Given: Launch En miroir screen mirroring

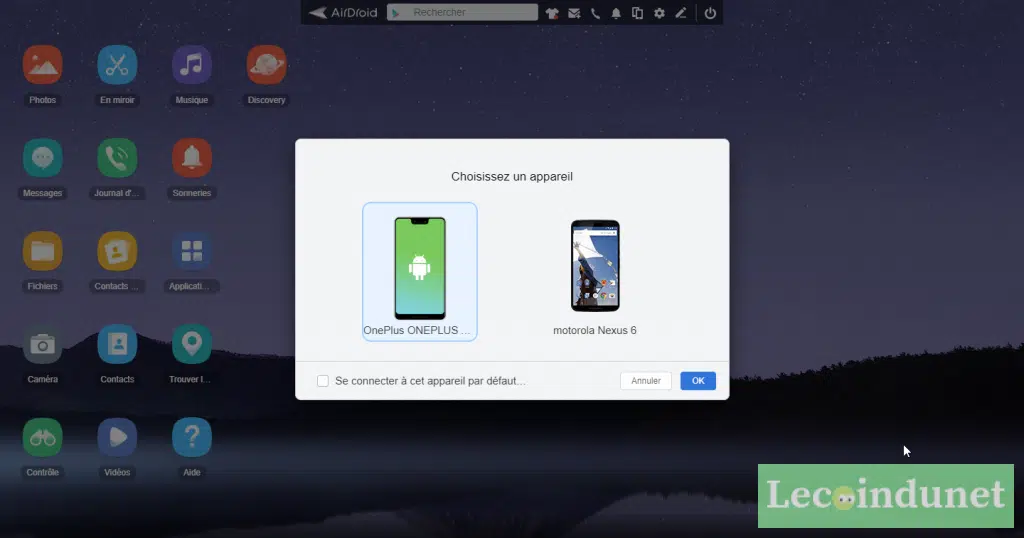Looking at the screenshot, I should click(x=117, y=65).
